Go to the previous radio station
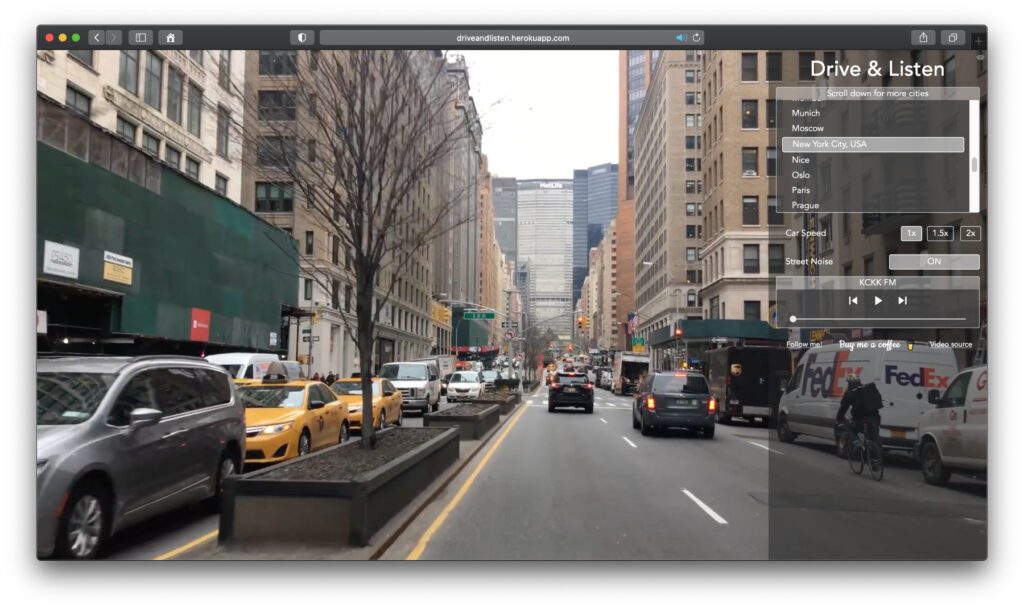1024x609 pixels. click(853, 300)
